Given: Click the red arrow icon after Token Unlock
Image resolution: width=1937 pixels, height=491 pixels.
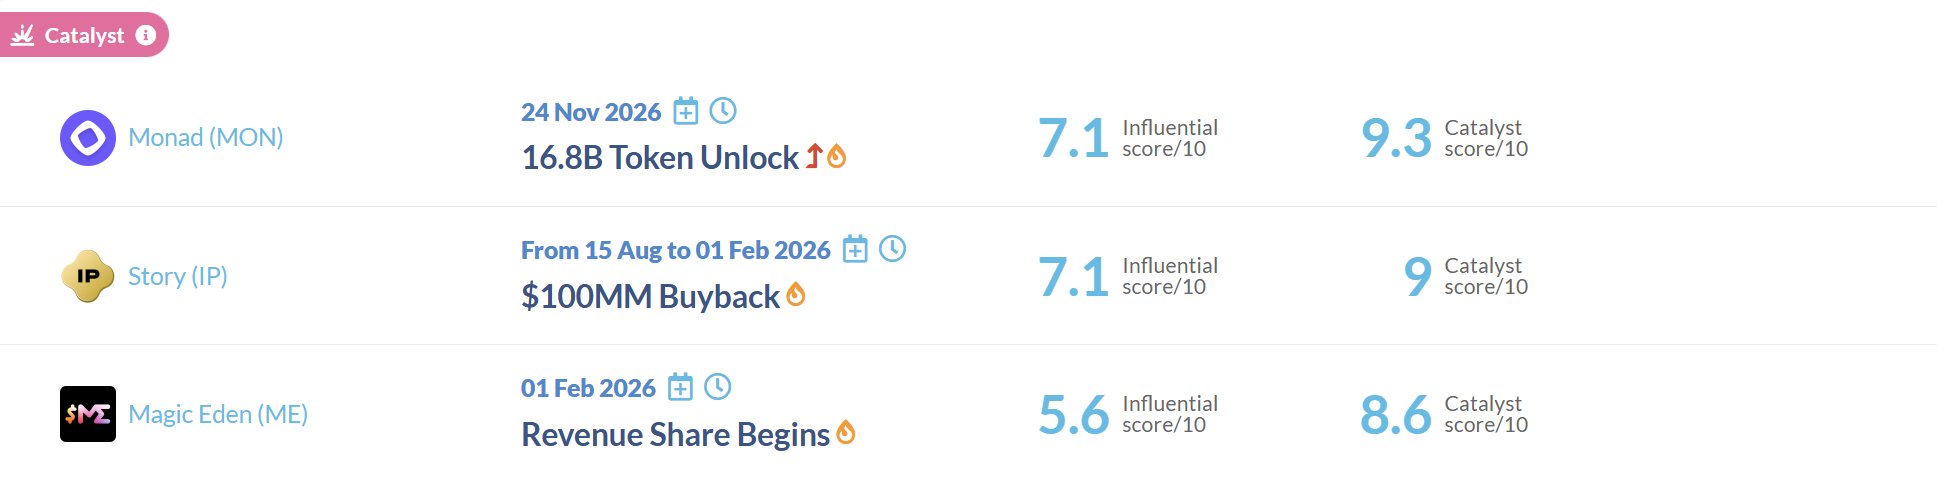Looking at the screenshot, I should pyautogui.click(x=814, y=156).
